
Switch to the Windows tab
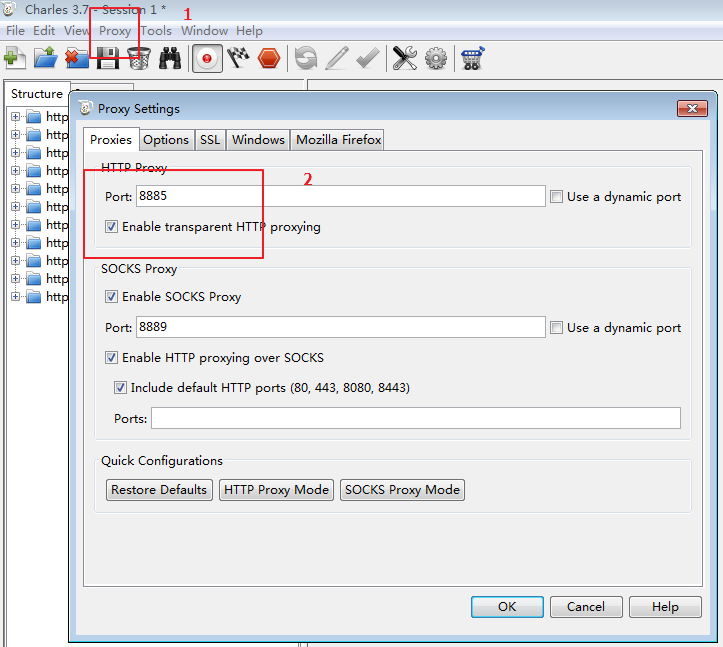click(258, 140)
